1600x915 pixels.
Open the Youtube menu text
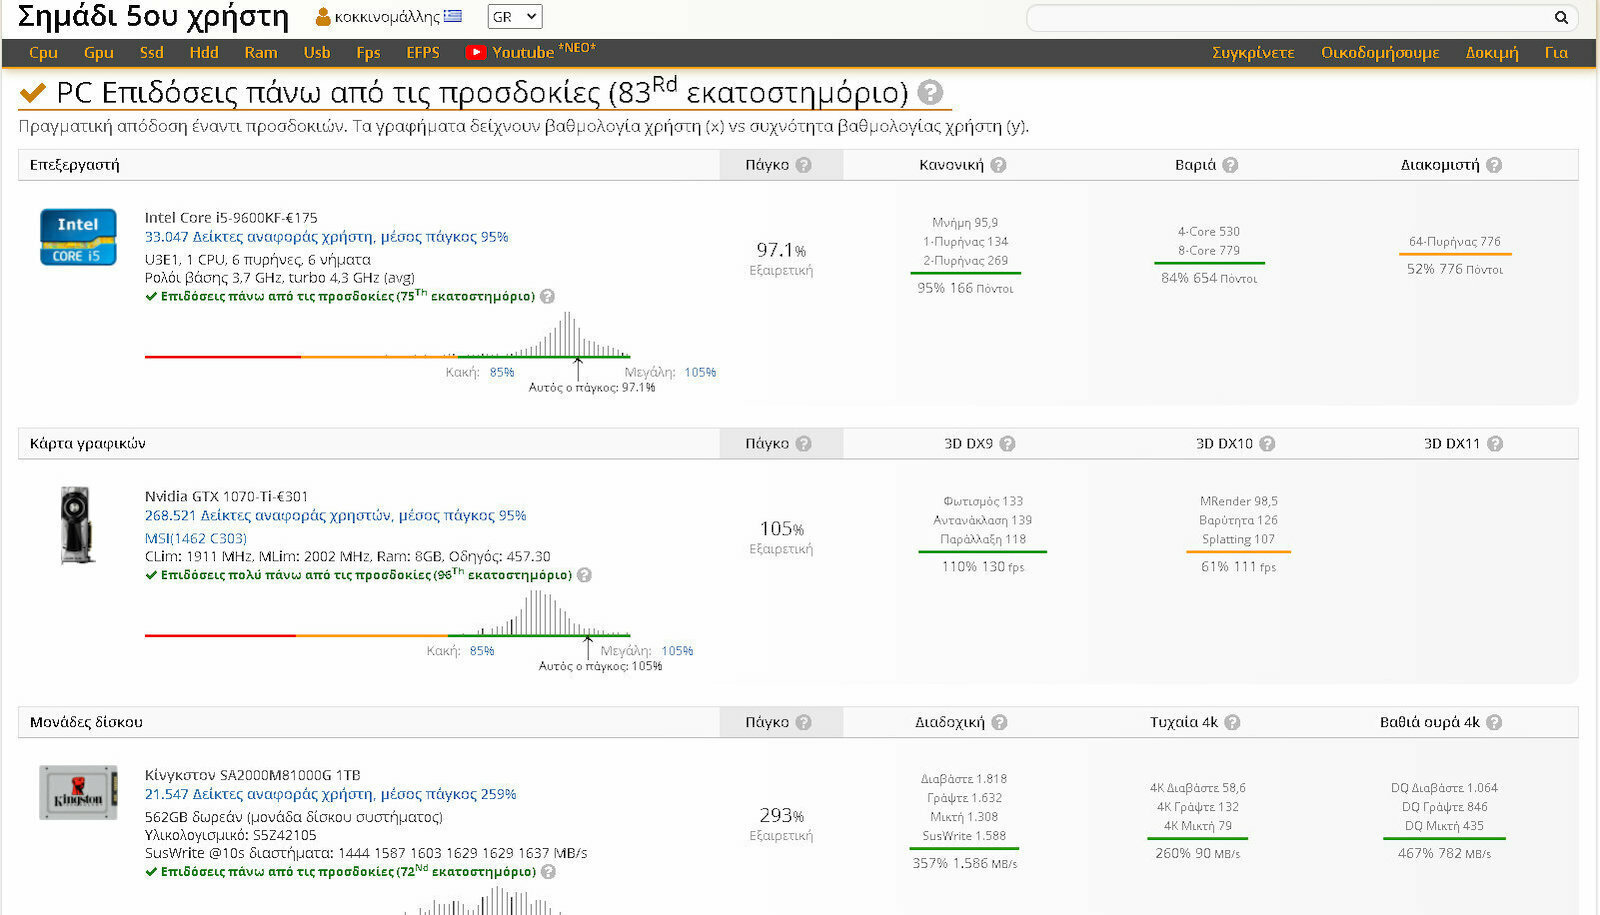point(523,52)
